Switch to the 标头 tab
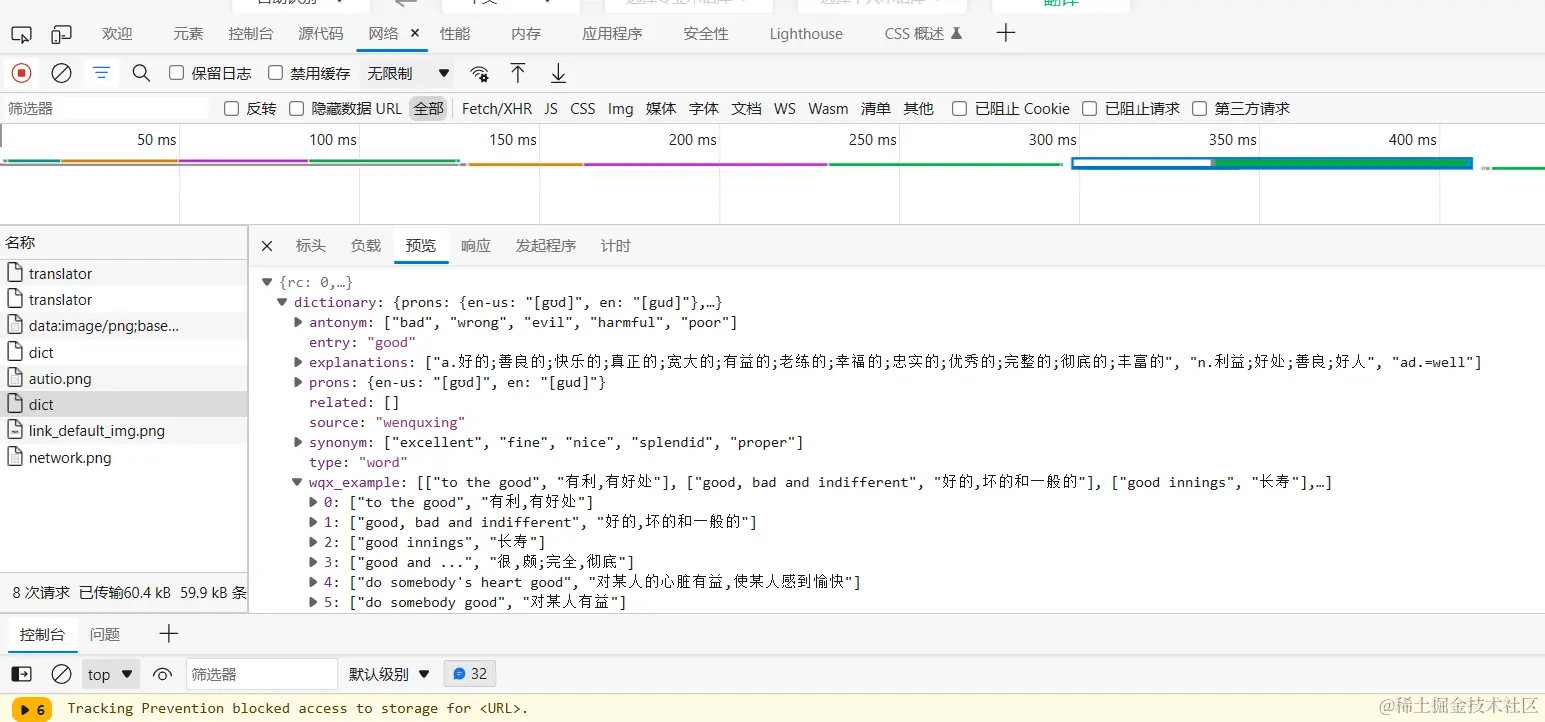This screenshot has height=722, width=1545. (x=311, y=246)
